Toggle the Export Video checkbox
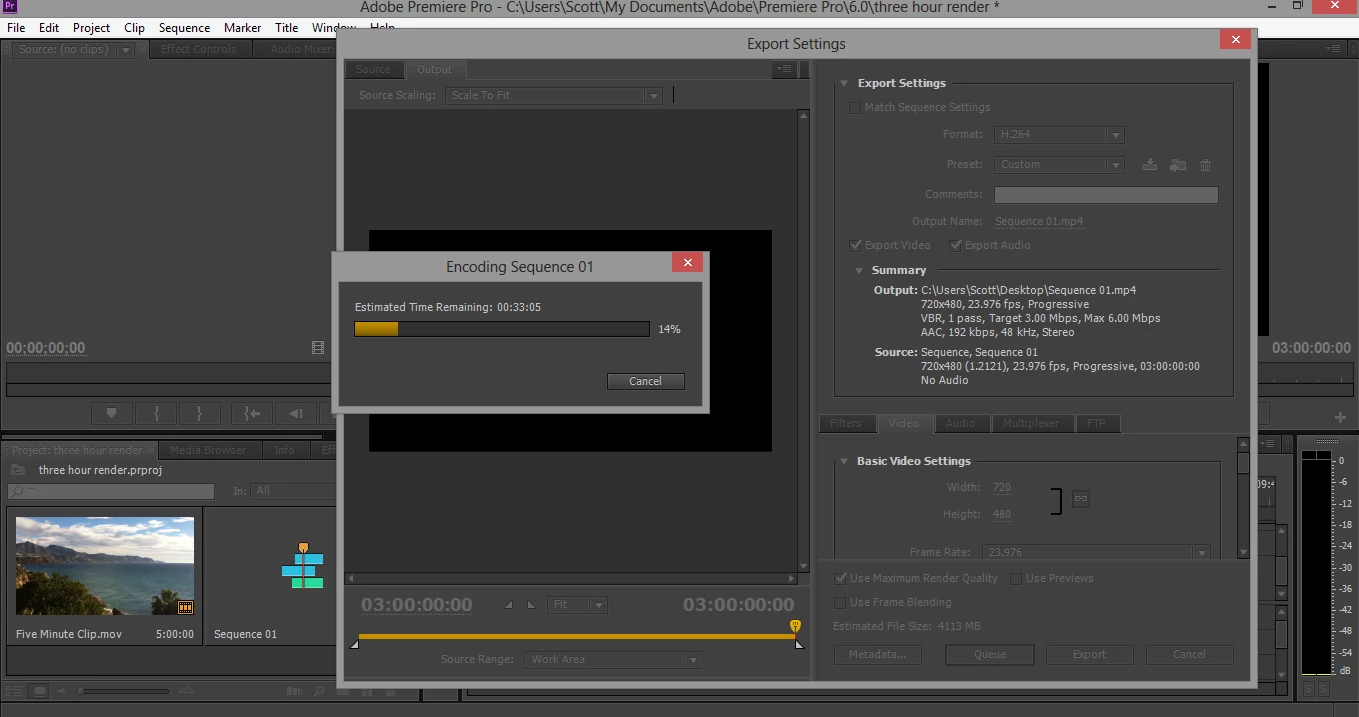Image resolution: width=1359 pixels, height=717 pixels. pos(856,245)
